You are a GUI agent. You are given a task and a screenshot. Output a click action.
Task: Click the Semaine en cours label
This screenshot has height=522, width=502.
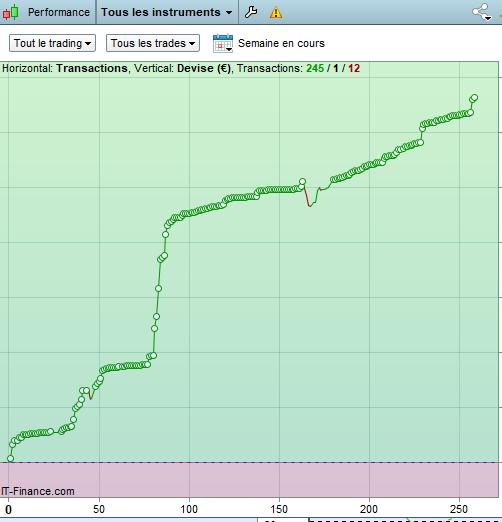281,43
